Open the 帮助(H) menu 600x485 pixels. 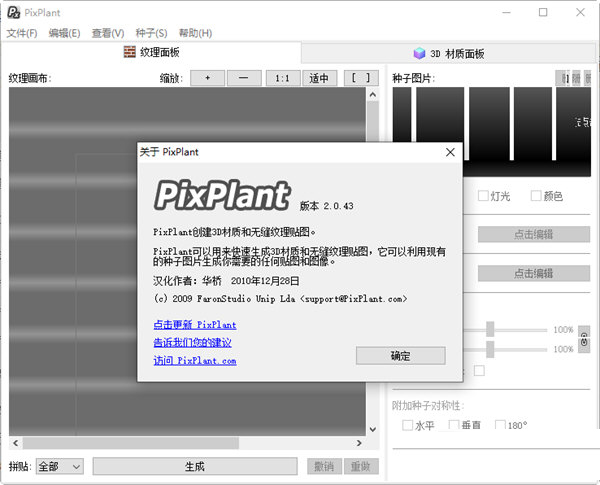(x=195, y=33)
